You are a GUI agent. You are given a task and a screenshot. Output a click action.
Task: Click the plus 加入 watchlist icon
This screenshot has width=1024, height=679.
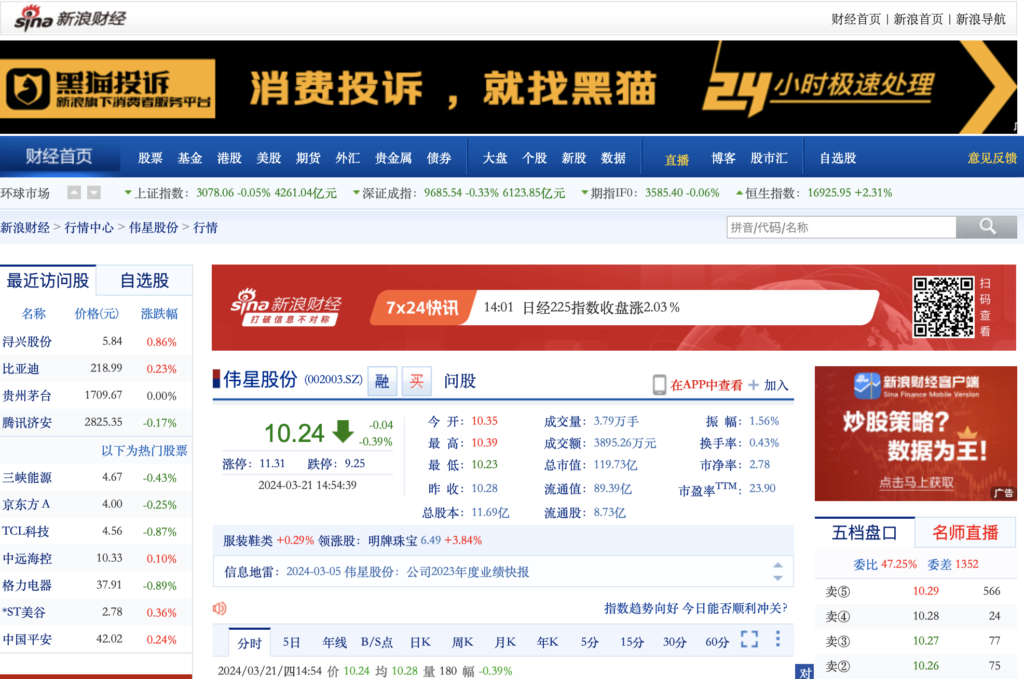pyautogui.click(x=753, y=385)
